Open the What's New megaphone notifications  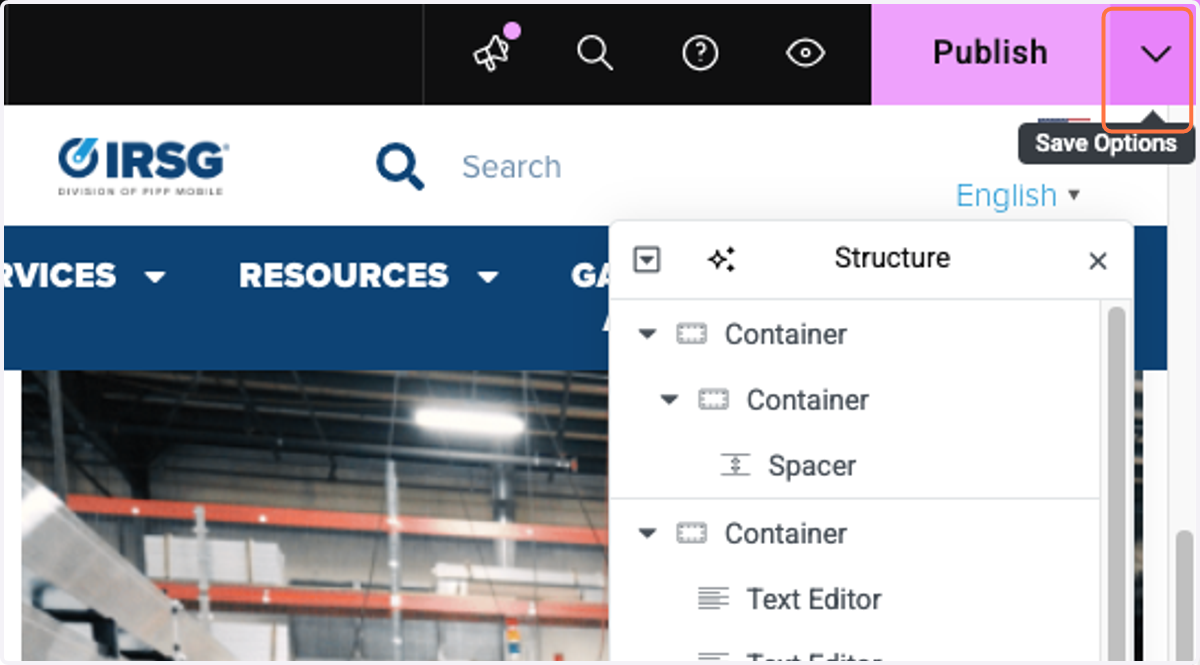click(x=492, y=52)
